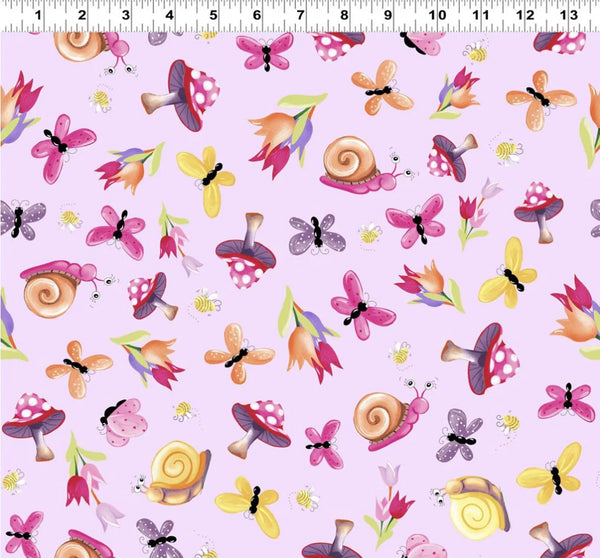Click the number 13 on the ruler
Viewport: 600px width, 558px height.
[x=566, y=15]
